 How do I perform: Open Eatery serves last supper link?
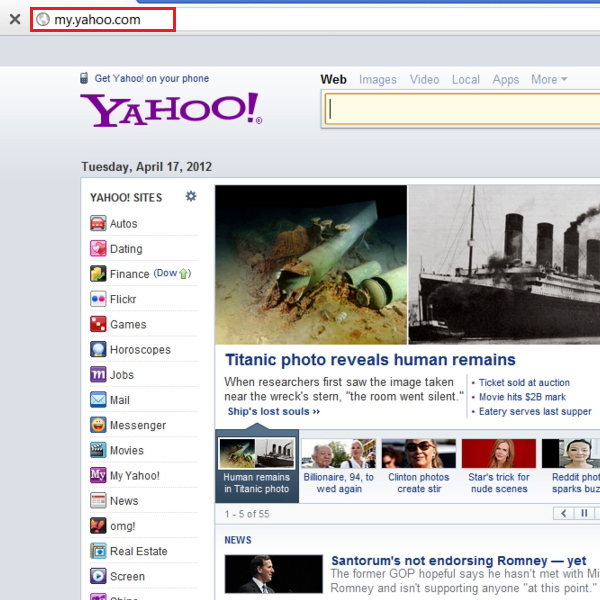click(535, 412)
